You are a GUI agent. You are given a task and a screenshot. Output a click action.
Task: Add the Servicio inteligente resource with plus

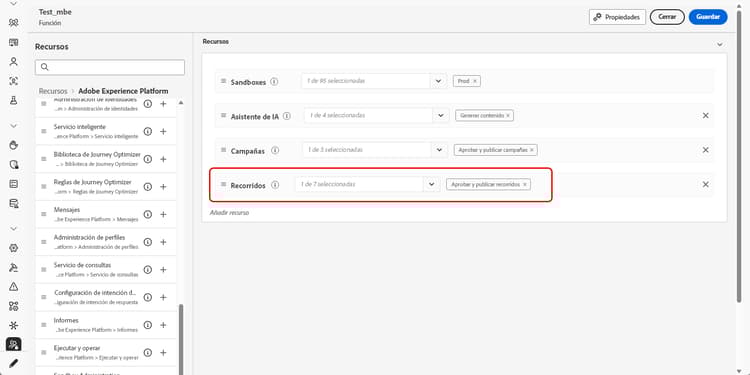[163, 132]
